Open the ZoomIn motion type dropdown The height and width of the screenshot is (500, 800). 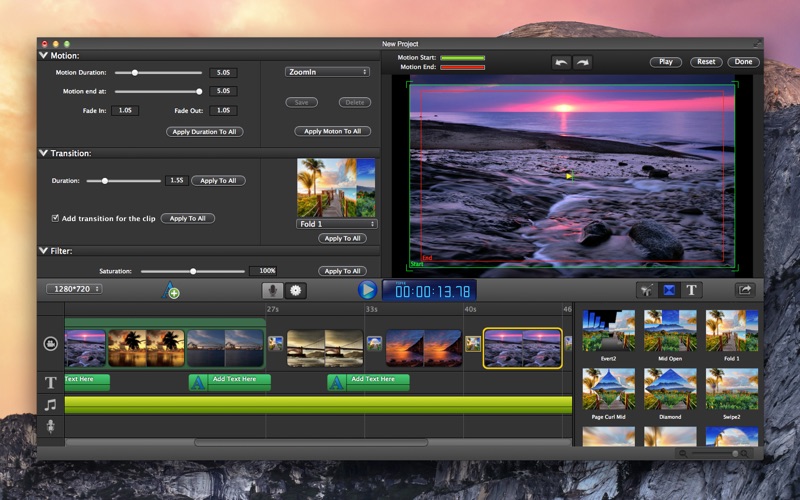[x=325, y=72]
